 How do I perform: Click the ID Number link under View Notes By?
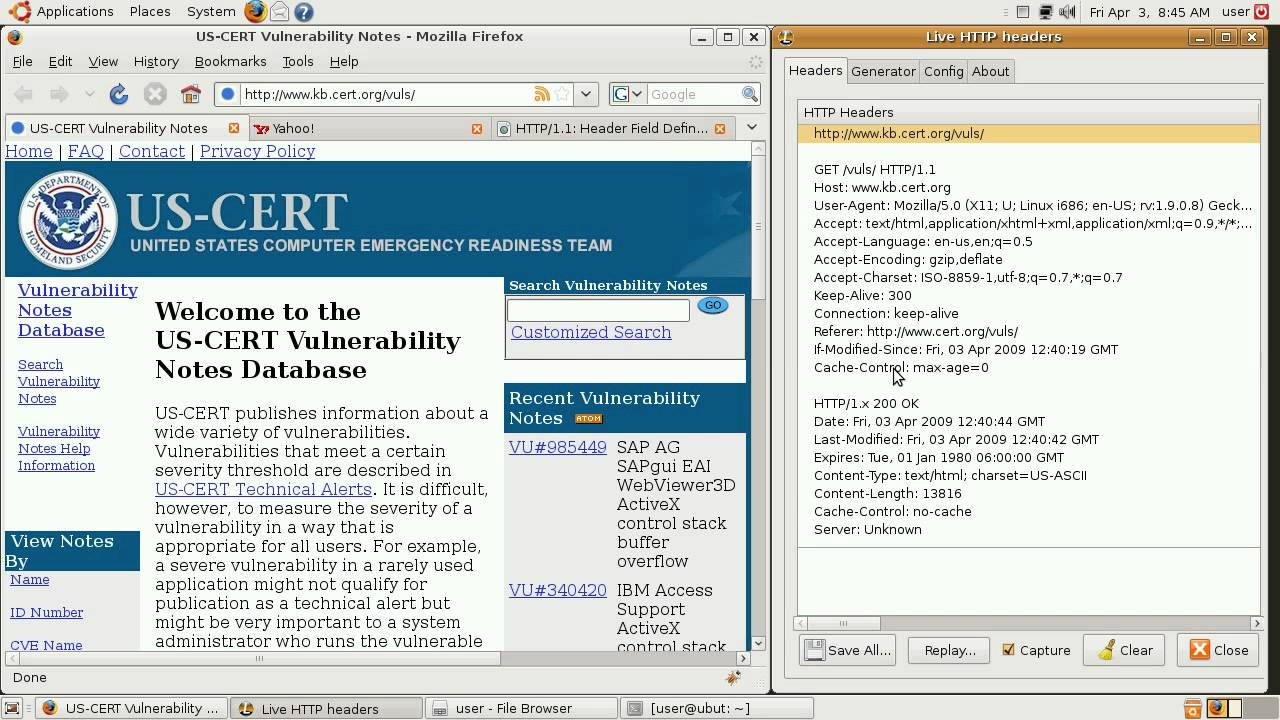coord(46,612)
